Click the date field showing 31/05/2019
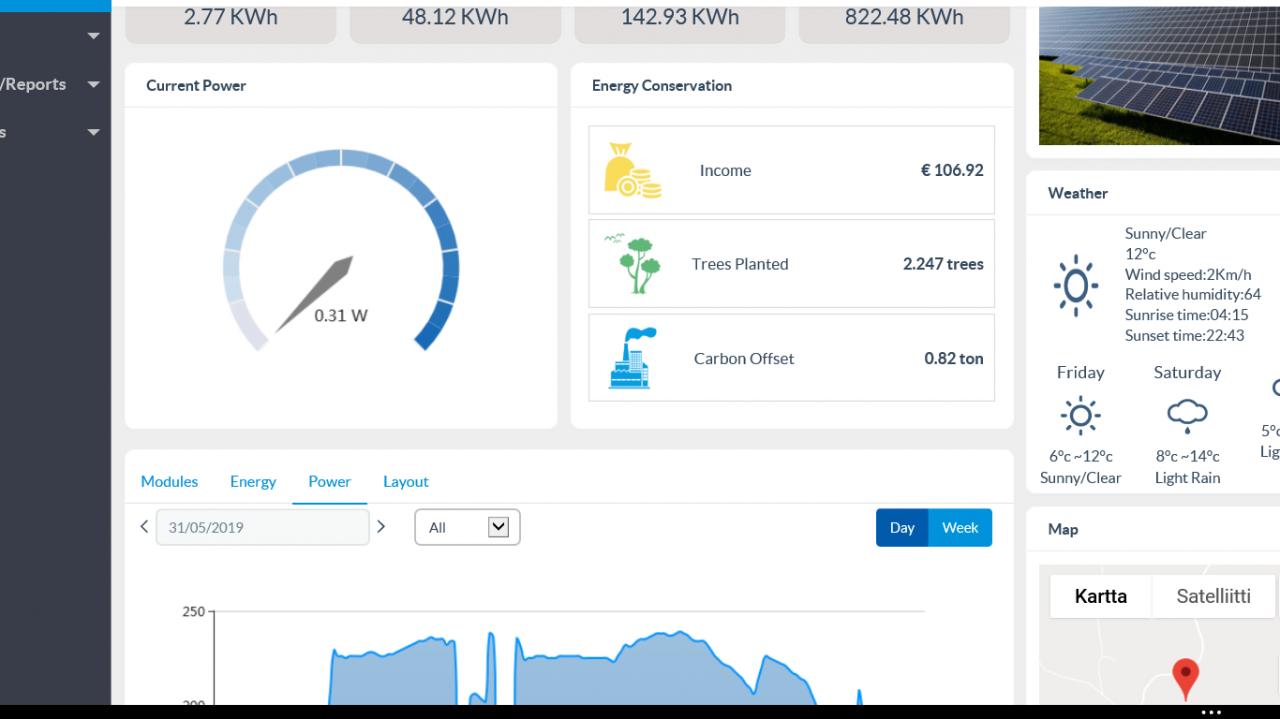Image resolution: width=1280 pixels, height=719 pixels. point(262,527)
